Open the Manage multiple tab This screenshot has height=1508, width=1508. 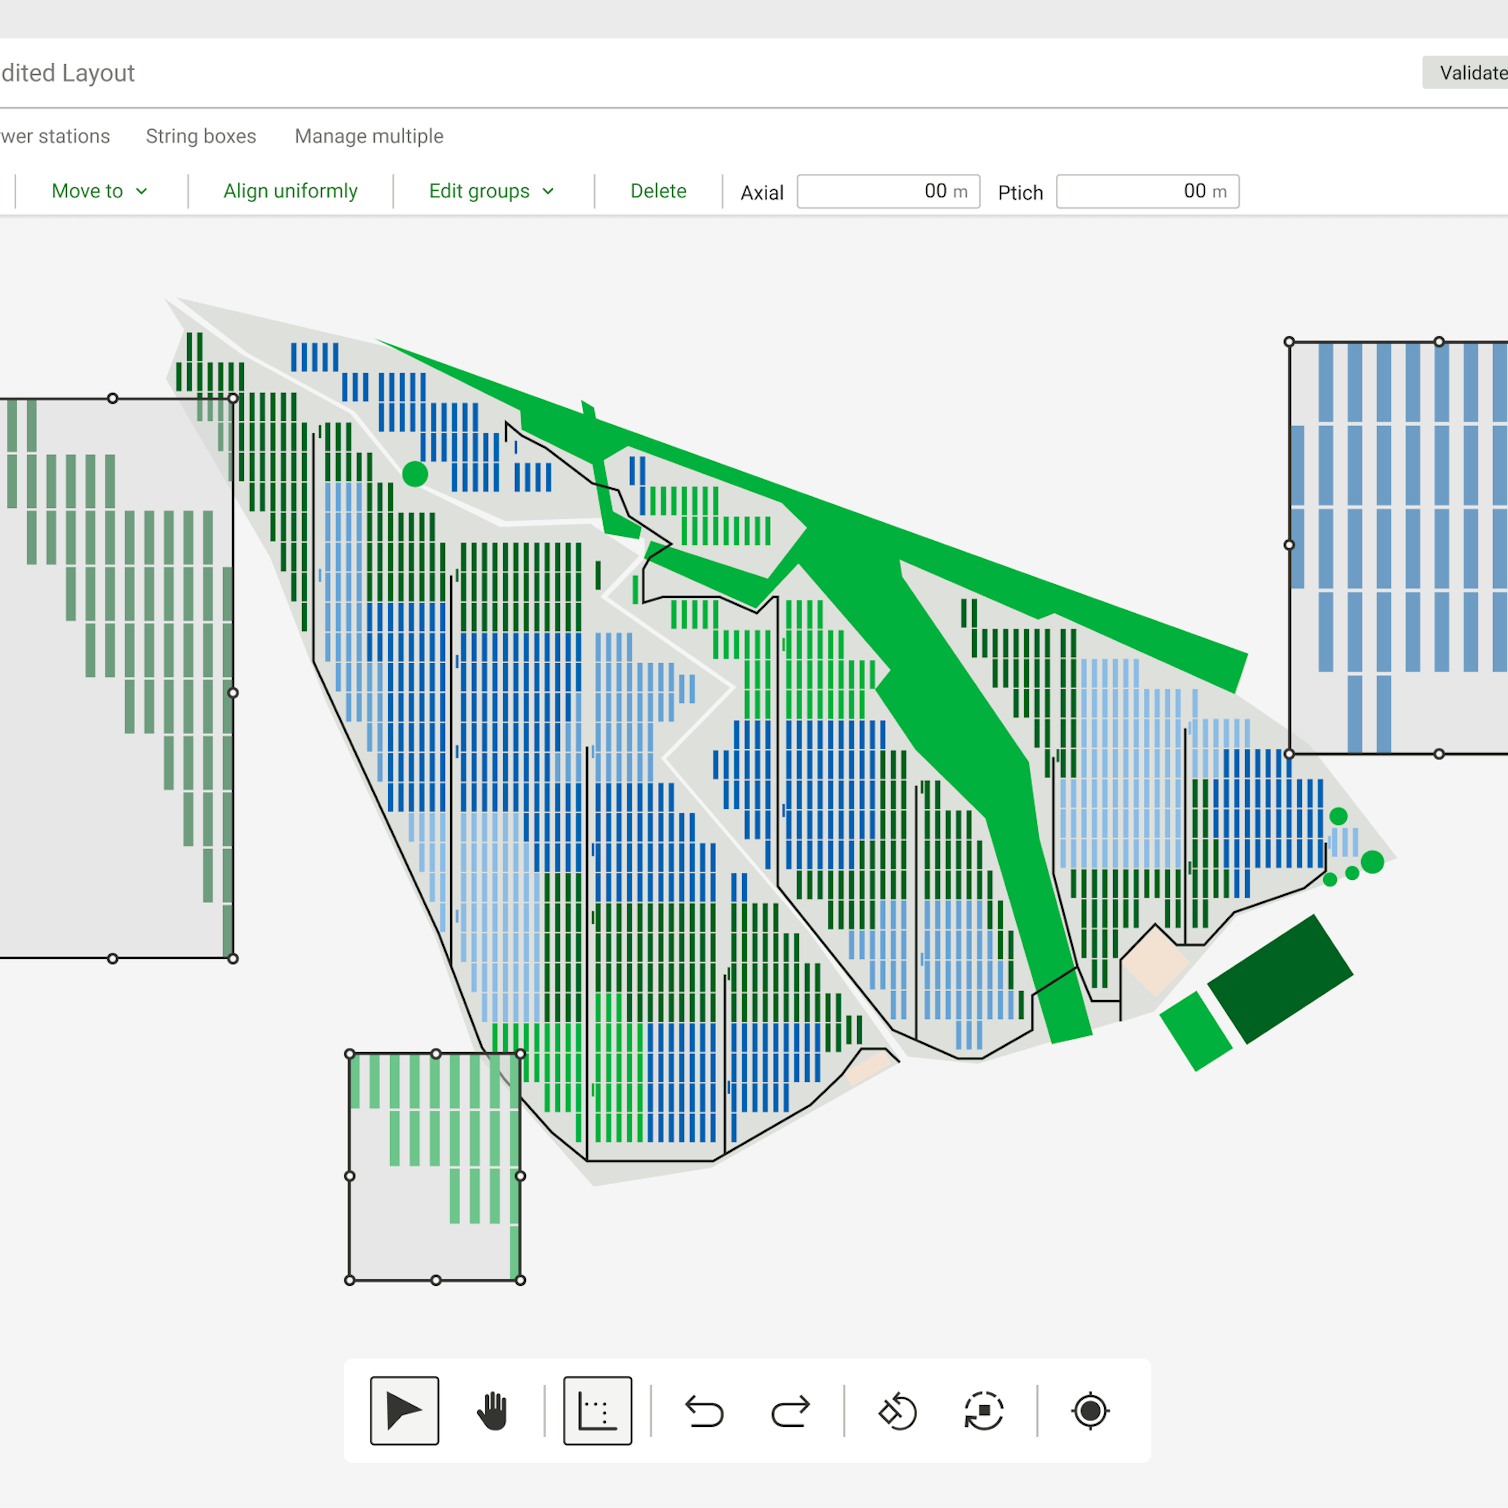click(369, 136)
